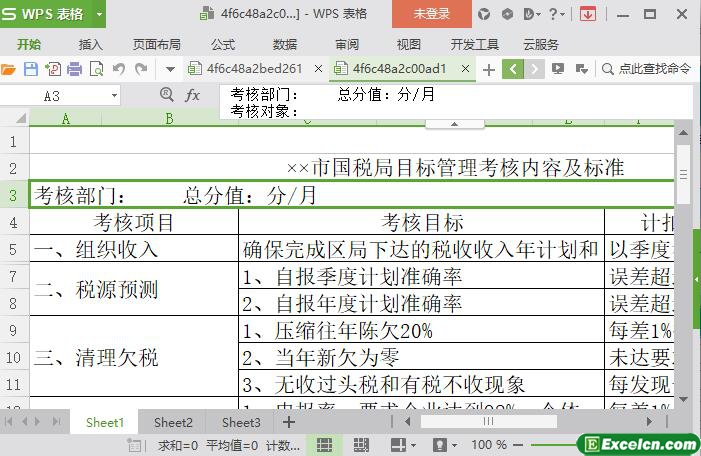Open the 开发工具 ribbon tab
Image resolution: width=701 pixels, height=456 pixels.
[x=474, y=44]
